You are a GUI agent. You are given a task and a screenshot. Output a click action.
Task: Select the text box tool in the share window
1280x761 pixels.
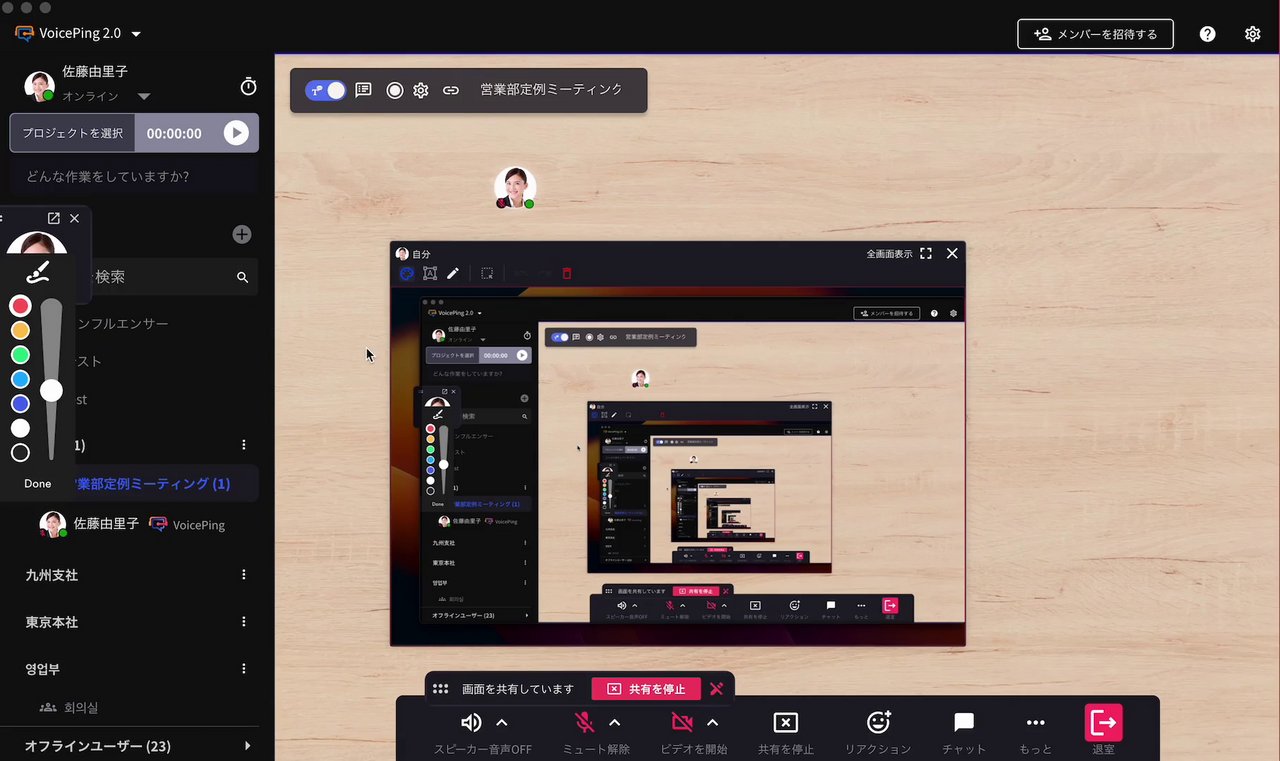(430, 273)
